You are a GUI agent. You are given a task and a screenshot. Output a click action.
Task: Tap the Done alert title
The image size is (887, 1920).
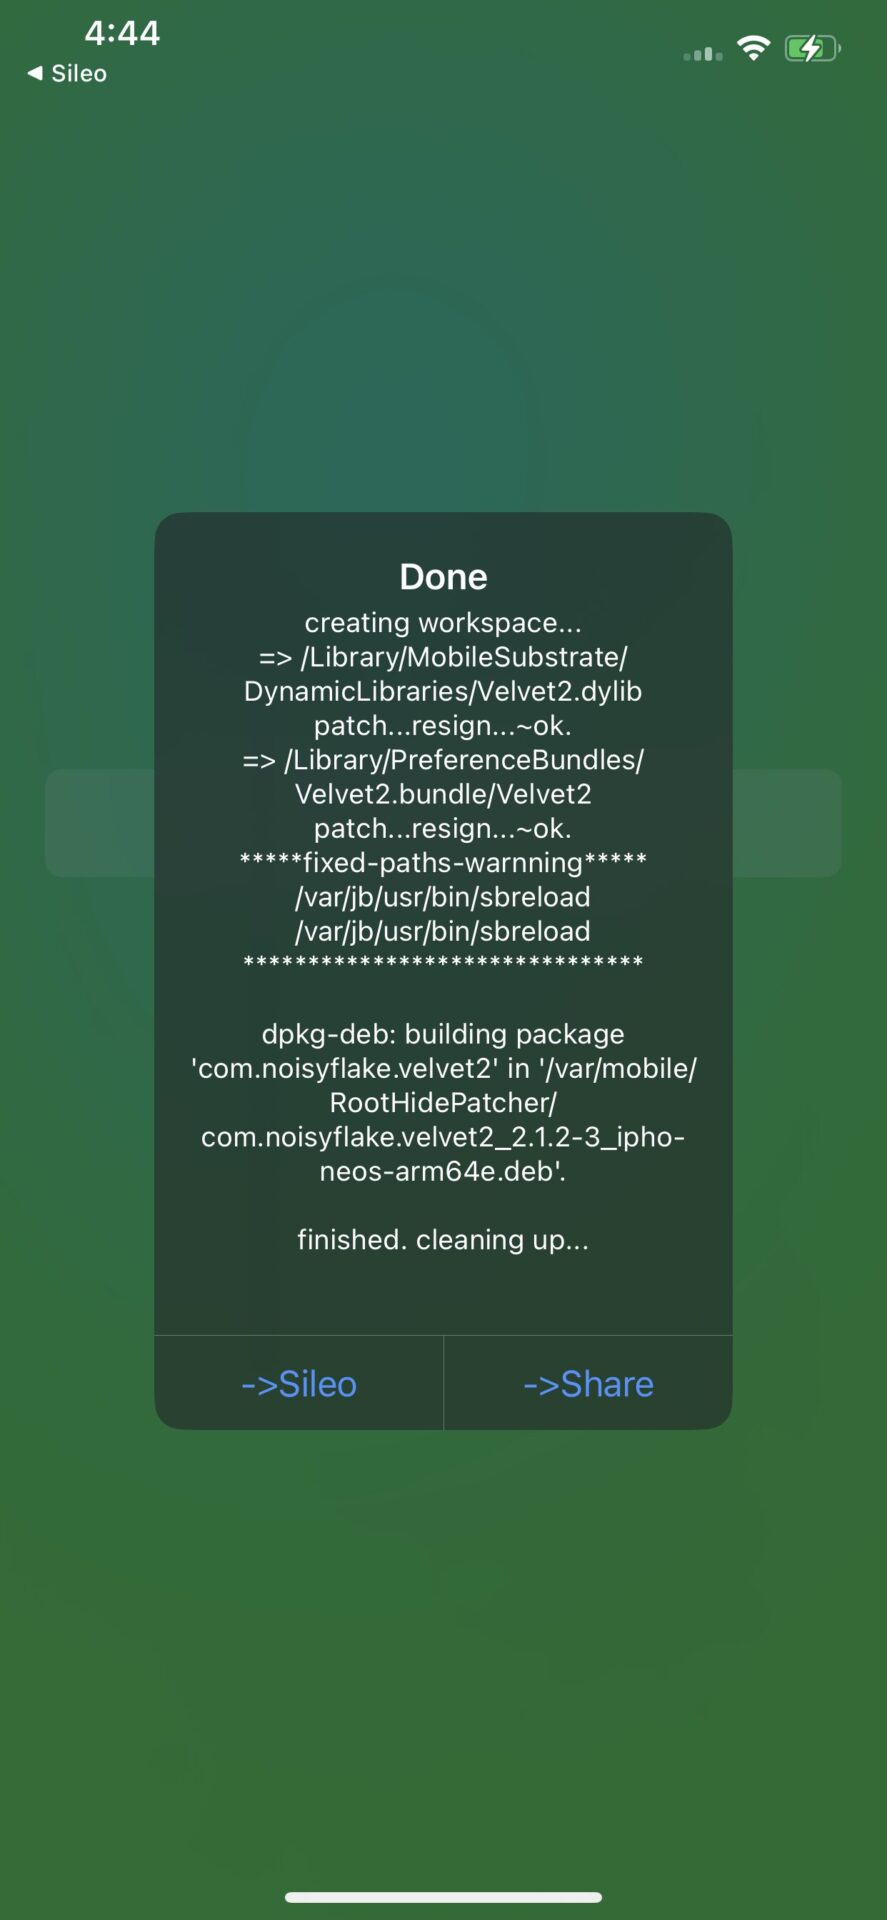[x=443, y=577]
